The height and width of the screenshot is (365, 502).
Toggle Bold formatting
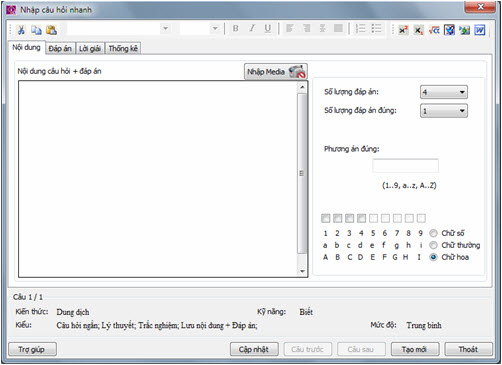[x=235, y=29]
